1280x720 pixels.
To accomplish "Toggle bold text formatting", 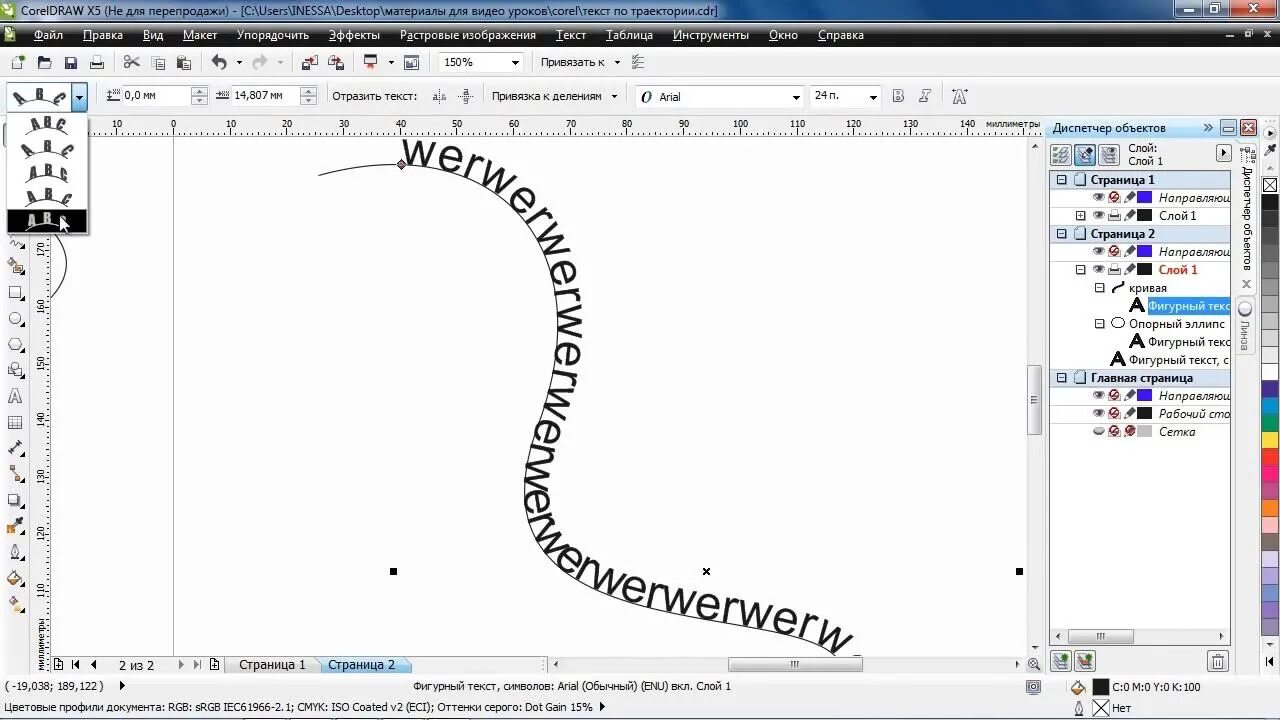I will coord(898,96).
